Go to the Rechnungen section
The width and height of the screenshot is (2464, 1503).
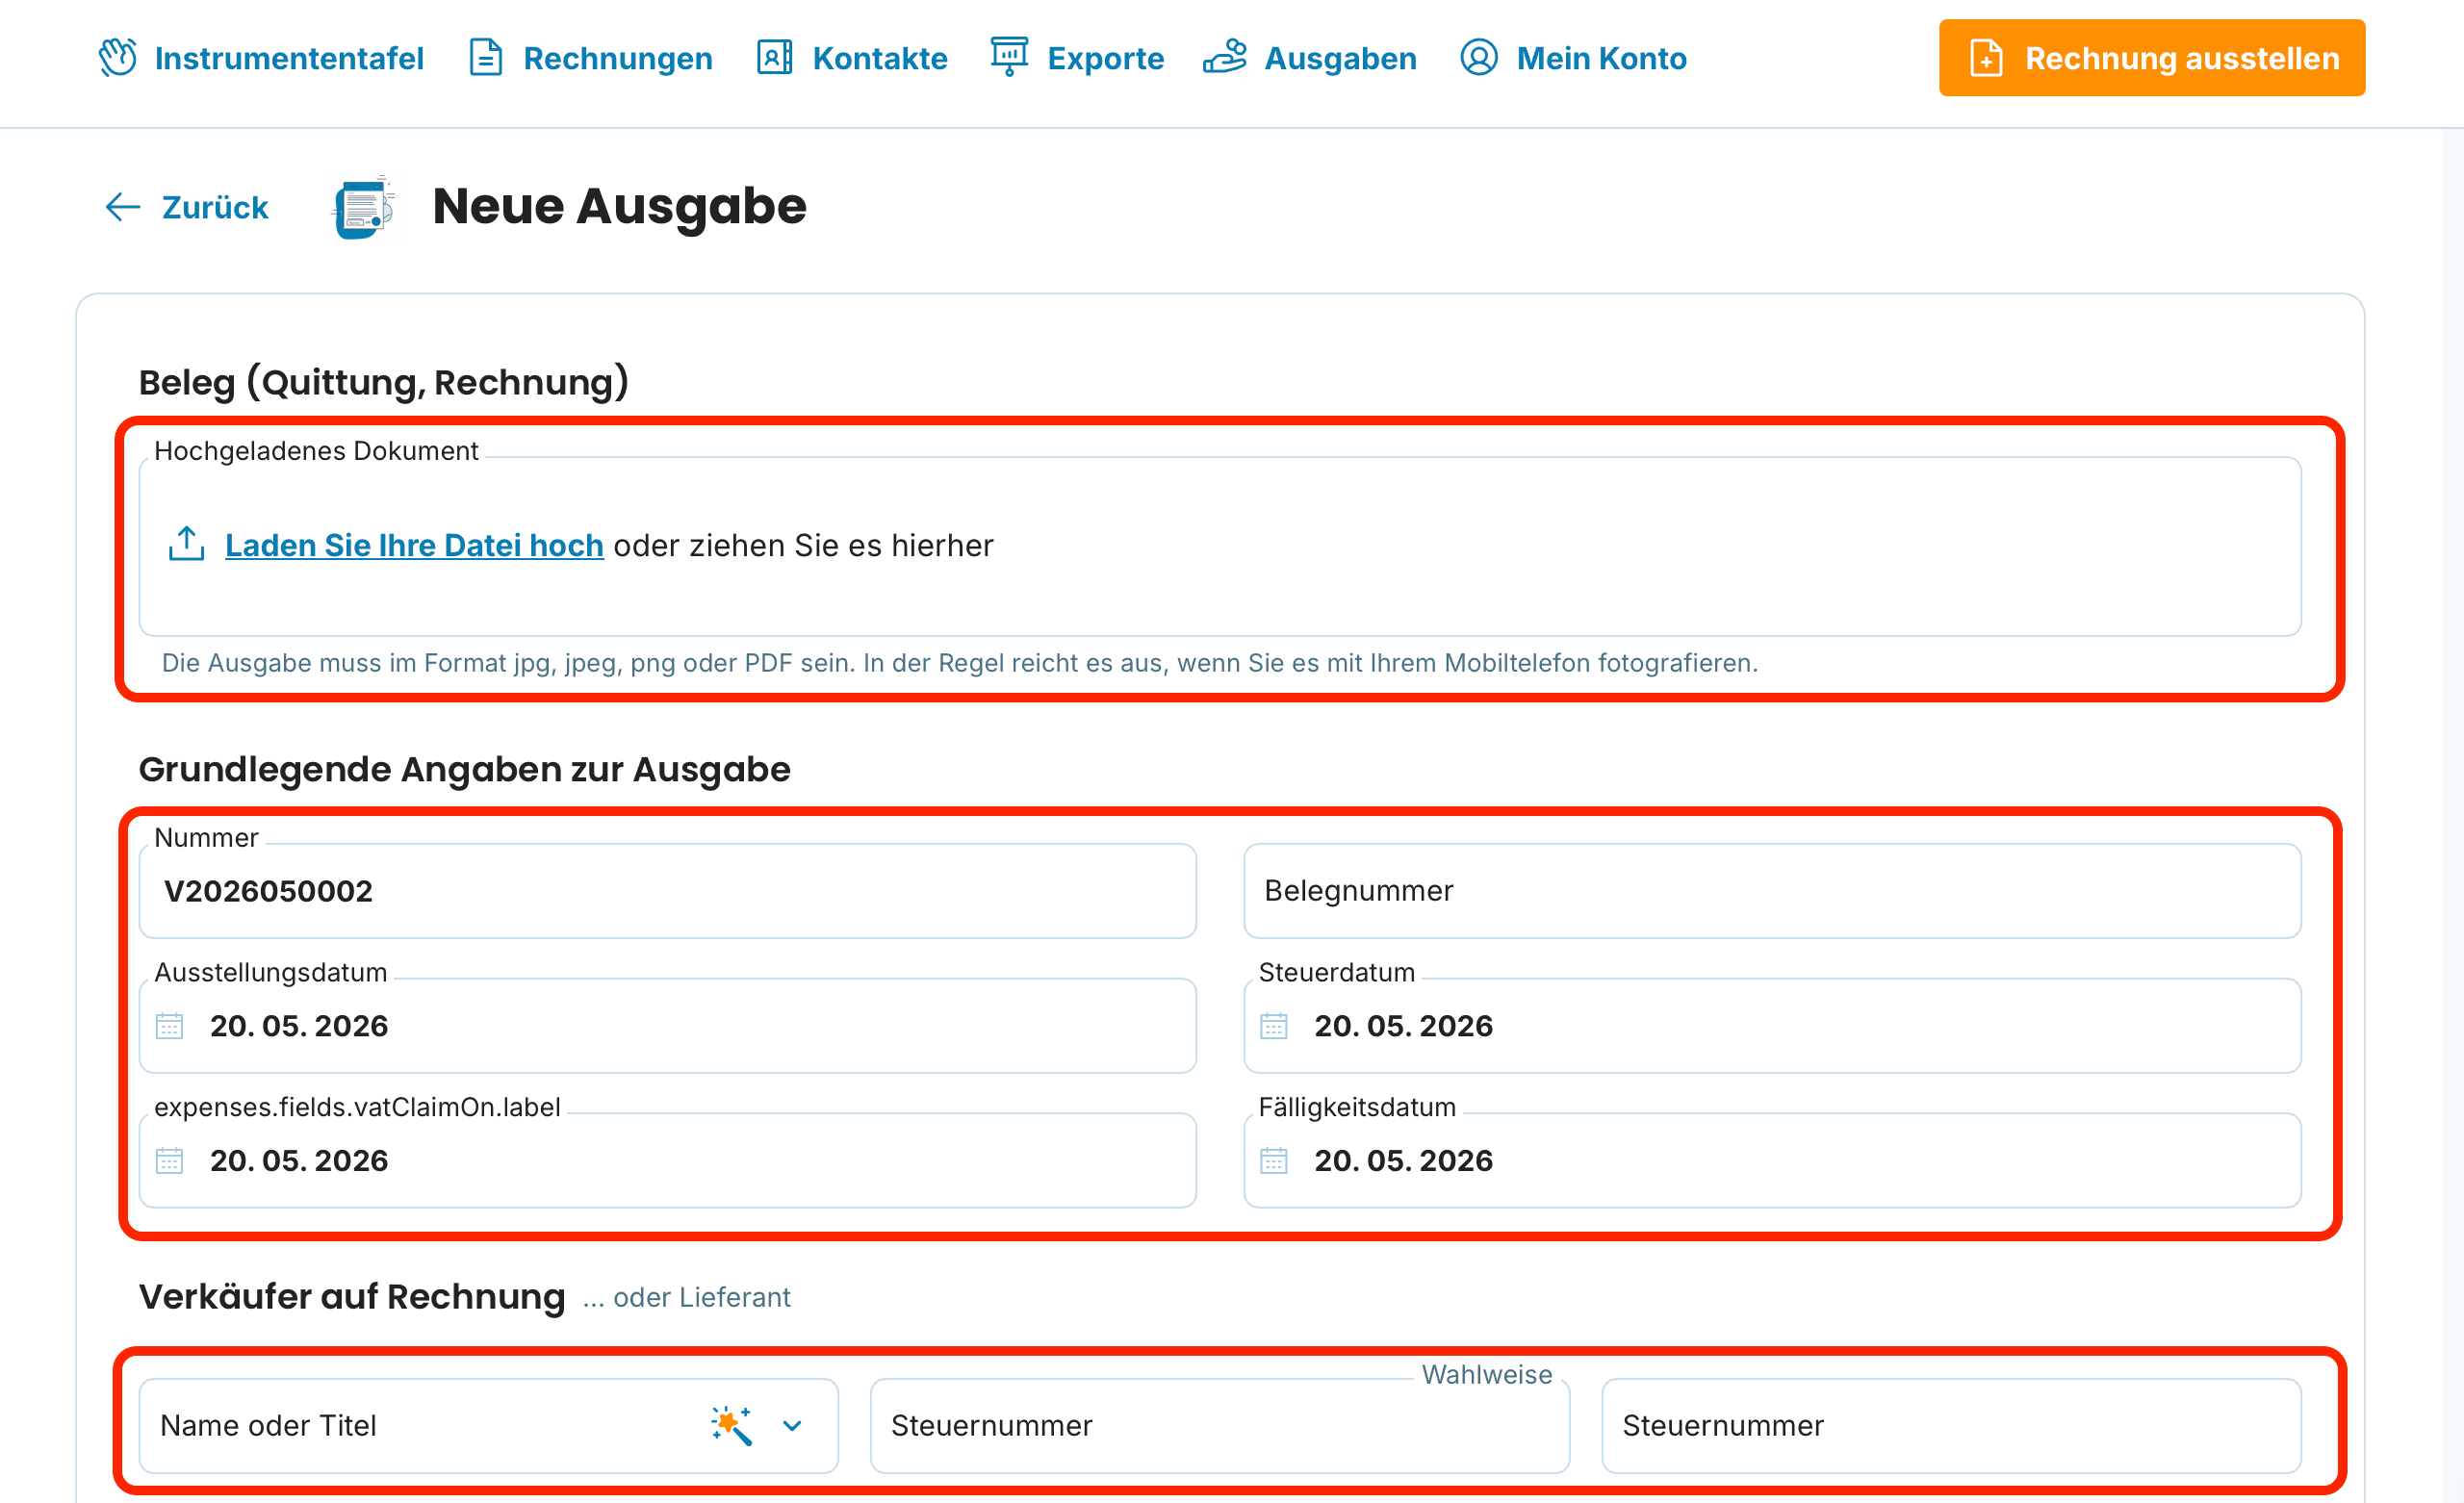591,58
